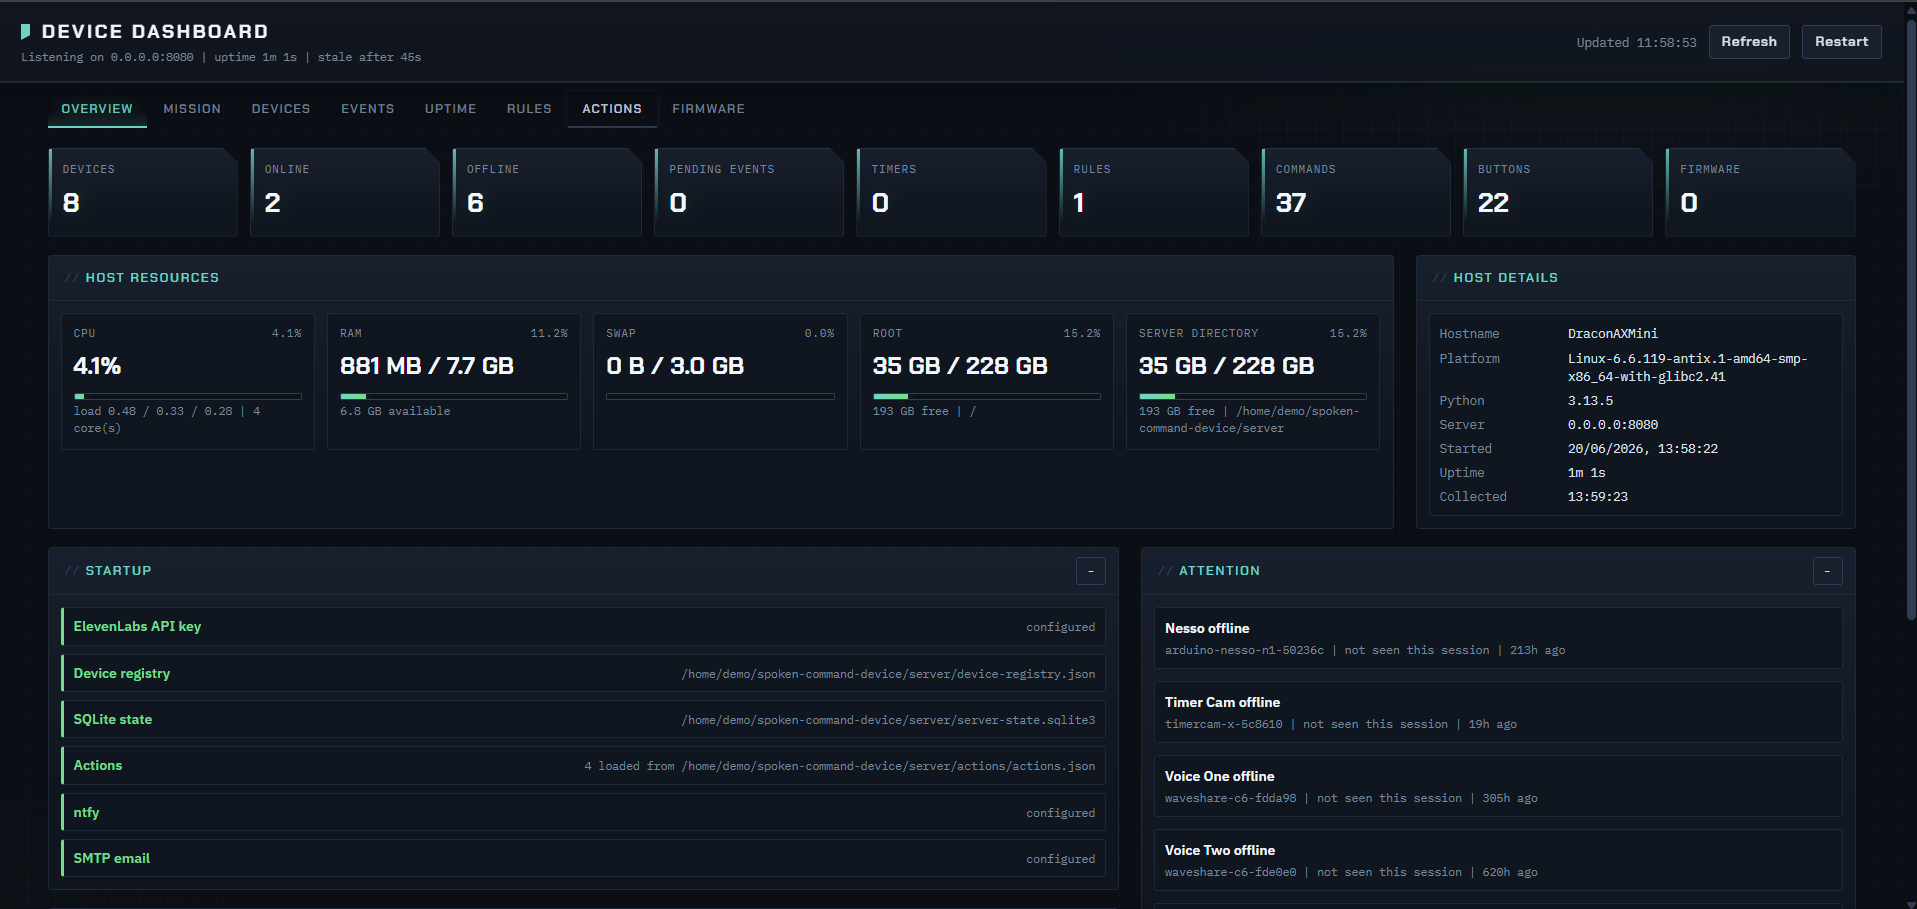The image size is (1917, 909).
Task: Click the Device registry startup row
Action: (583, 673)
